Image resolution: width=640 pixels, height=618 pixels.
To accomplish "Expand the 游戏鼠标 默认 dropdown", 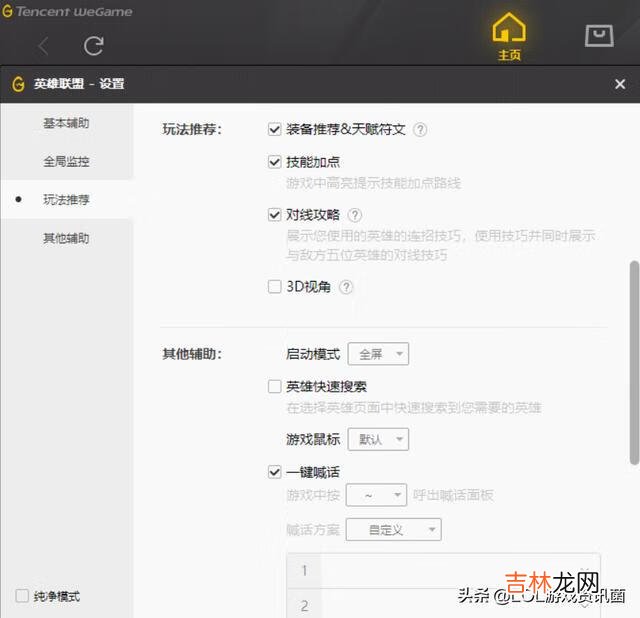I will tap(378, 439).
